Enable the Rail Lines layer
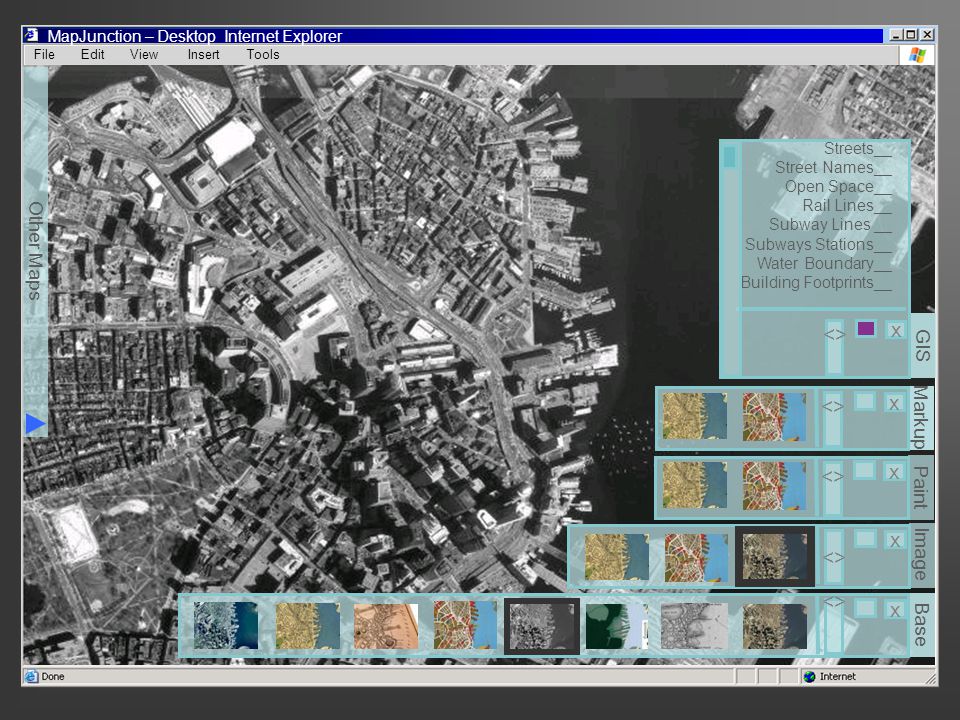Image resolution: width=960 pixels, height=720 pixels. click(x=847, y=206)
